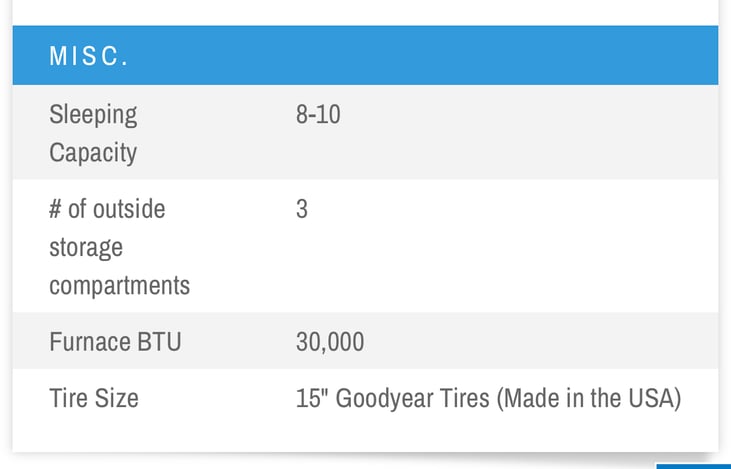The width and height of the screenshot is (731, 469).
Task: Select the value 3 for storage compartments
Action: click(x=302, y=210)
